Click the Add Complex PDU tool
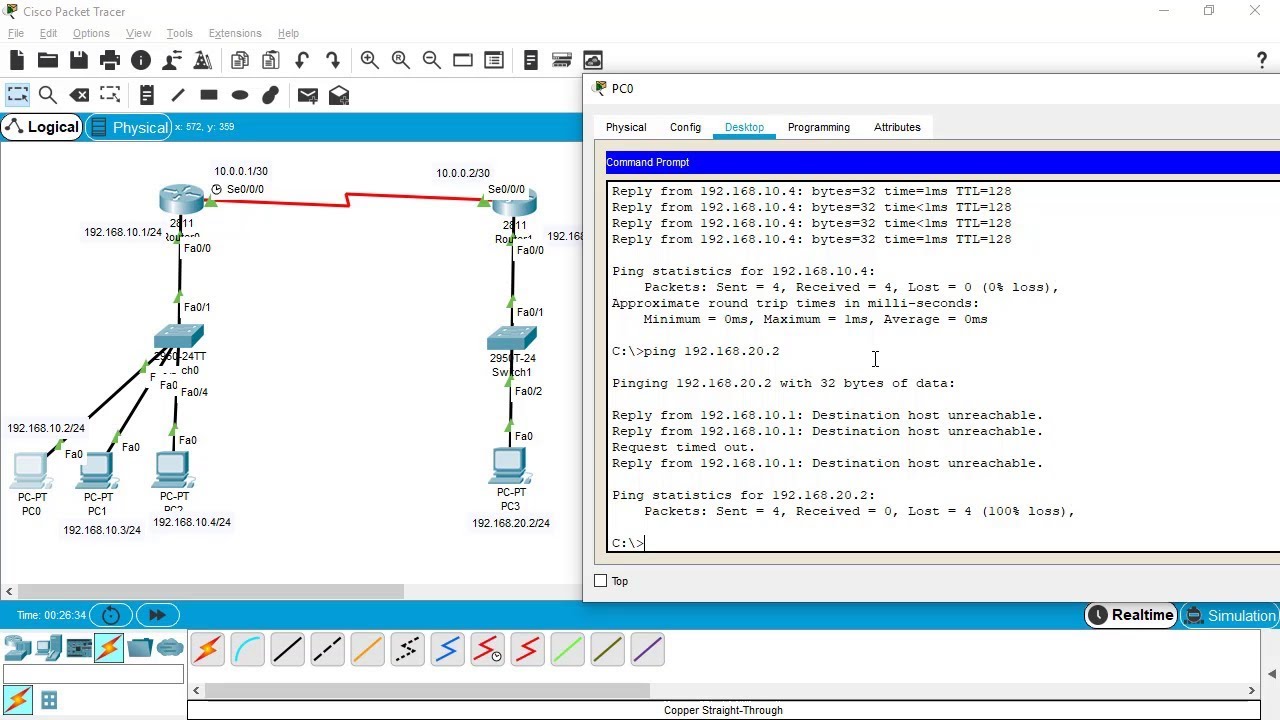This screenshot has height=720, width=1280. [x=338, y=95]
